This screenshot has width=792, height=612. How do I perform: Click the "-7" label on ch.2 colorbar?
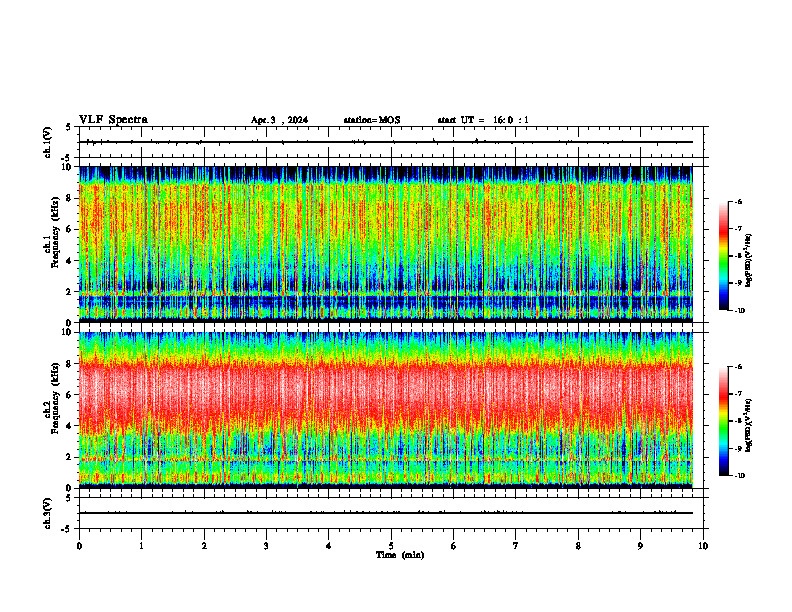point(738,394)
